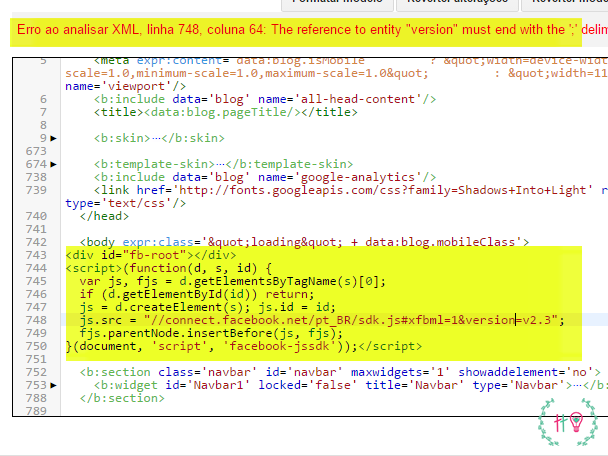Screen dimensions: 608x456
Task: Click the type='text/css' attribute text
Action: (118, 203)
